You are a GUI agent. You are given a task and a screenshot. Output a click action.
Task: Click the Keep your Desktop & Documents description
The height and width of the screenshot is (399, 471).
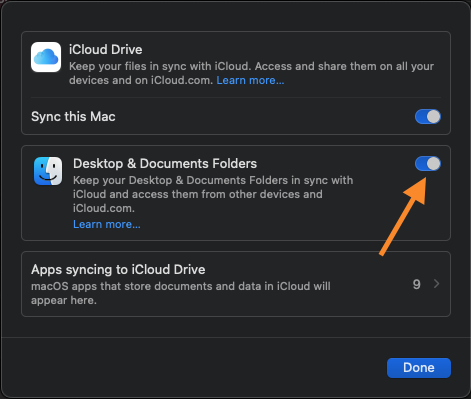pyautogui.click(x=213, y=194)
